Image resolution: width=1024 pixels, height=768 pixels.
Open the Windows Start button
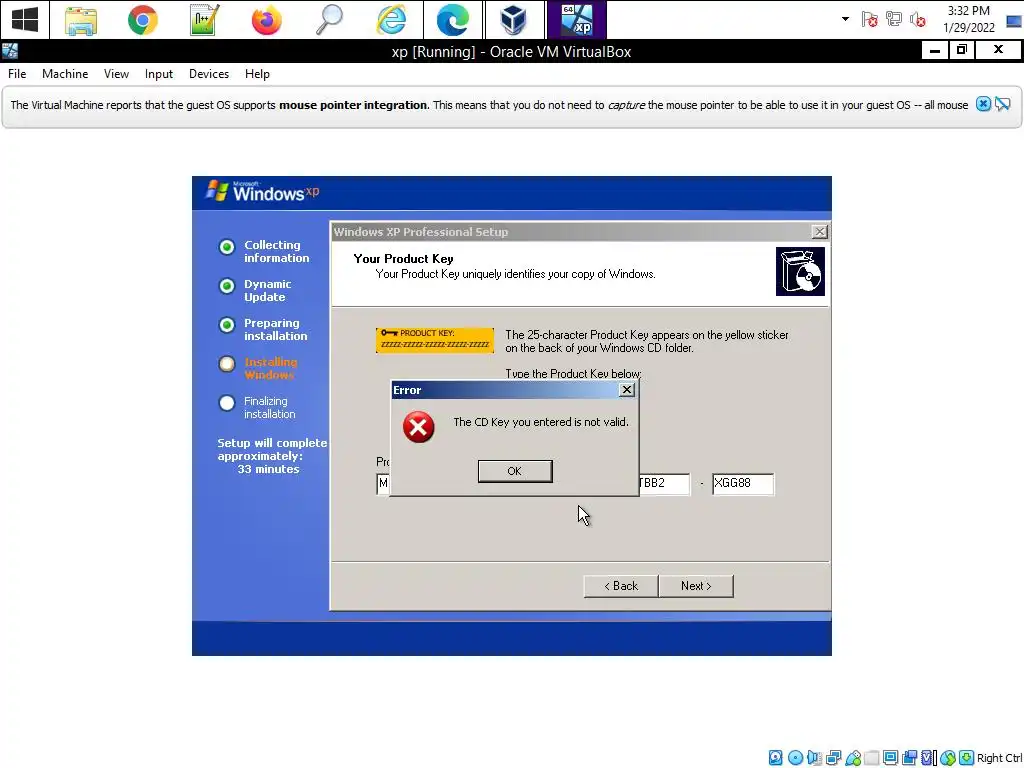[x=25, y=20]
